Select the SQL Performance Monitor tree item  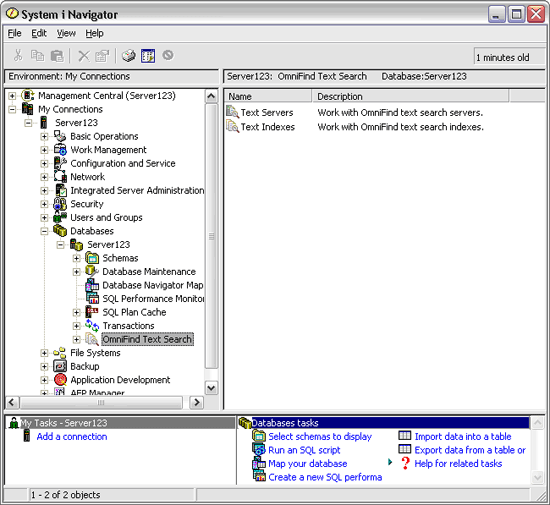(153, 299)
